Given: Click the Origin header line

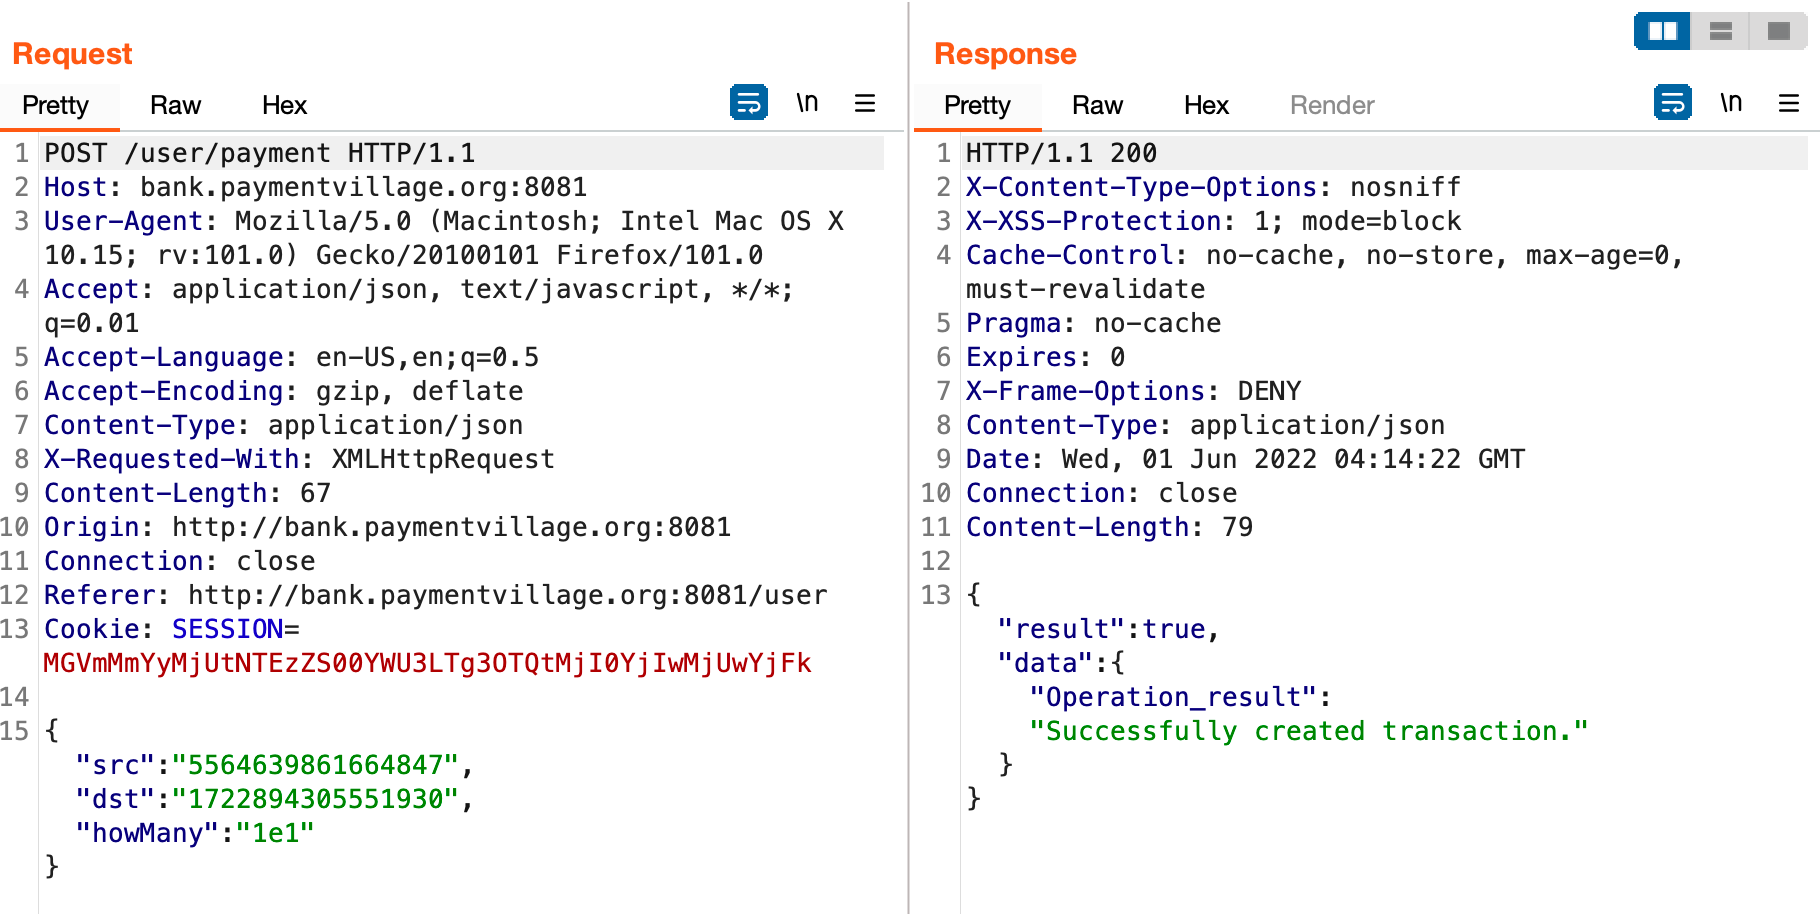Looking at the screenshot, I should tap(387, 527).
